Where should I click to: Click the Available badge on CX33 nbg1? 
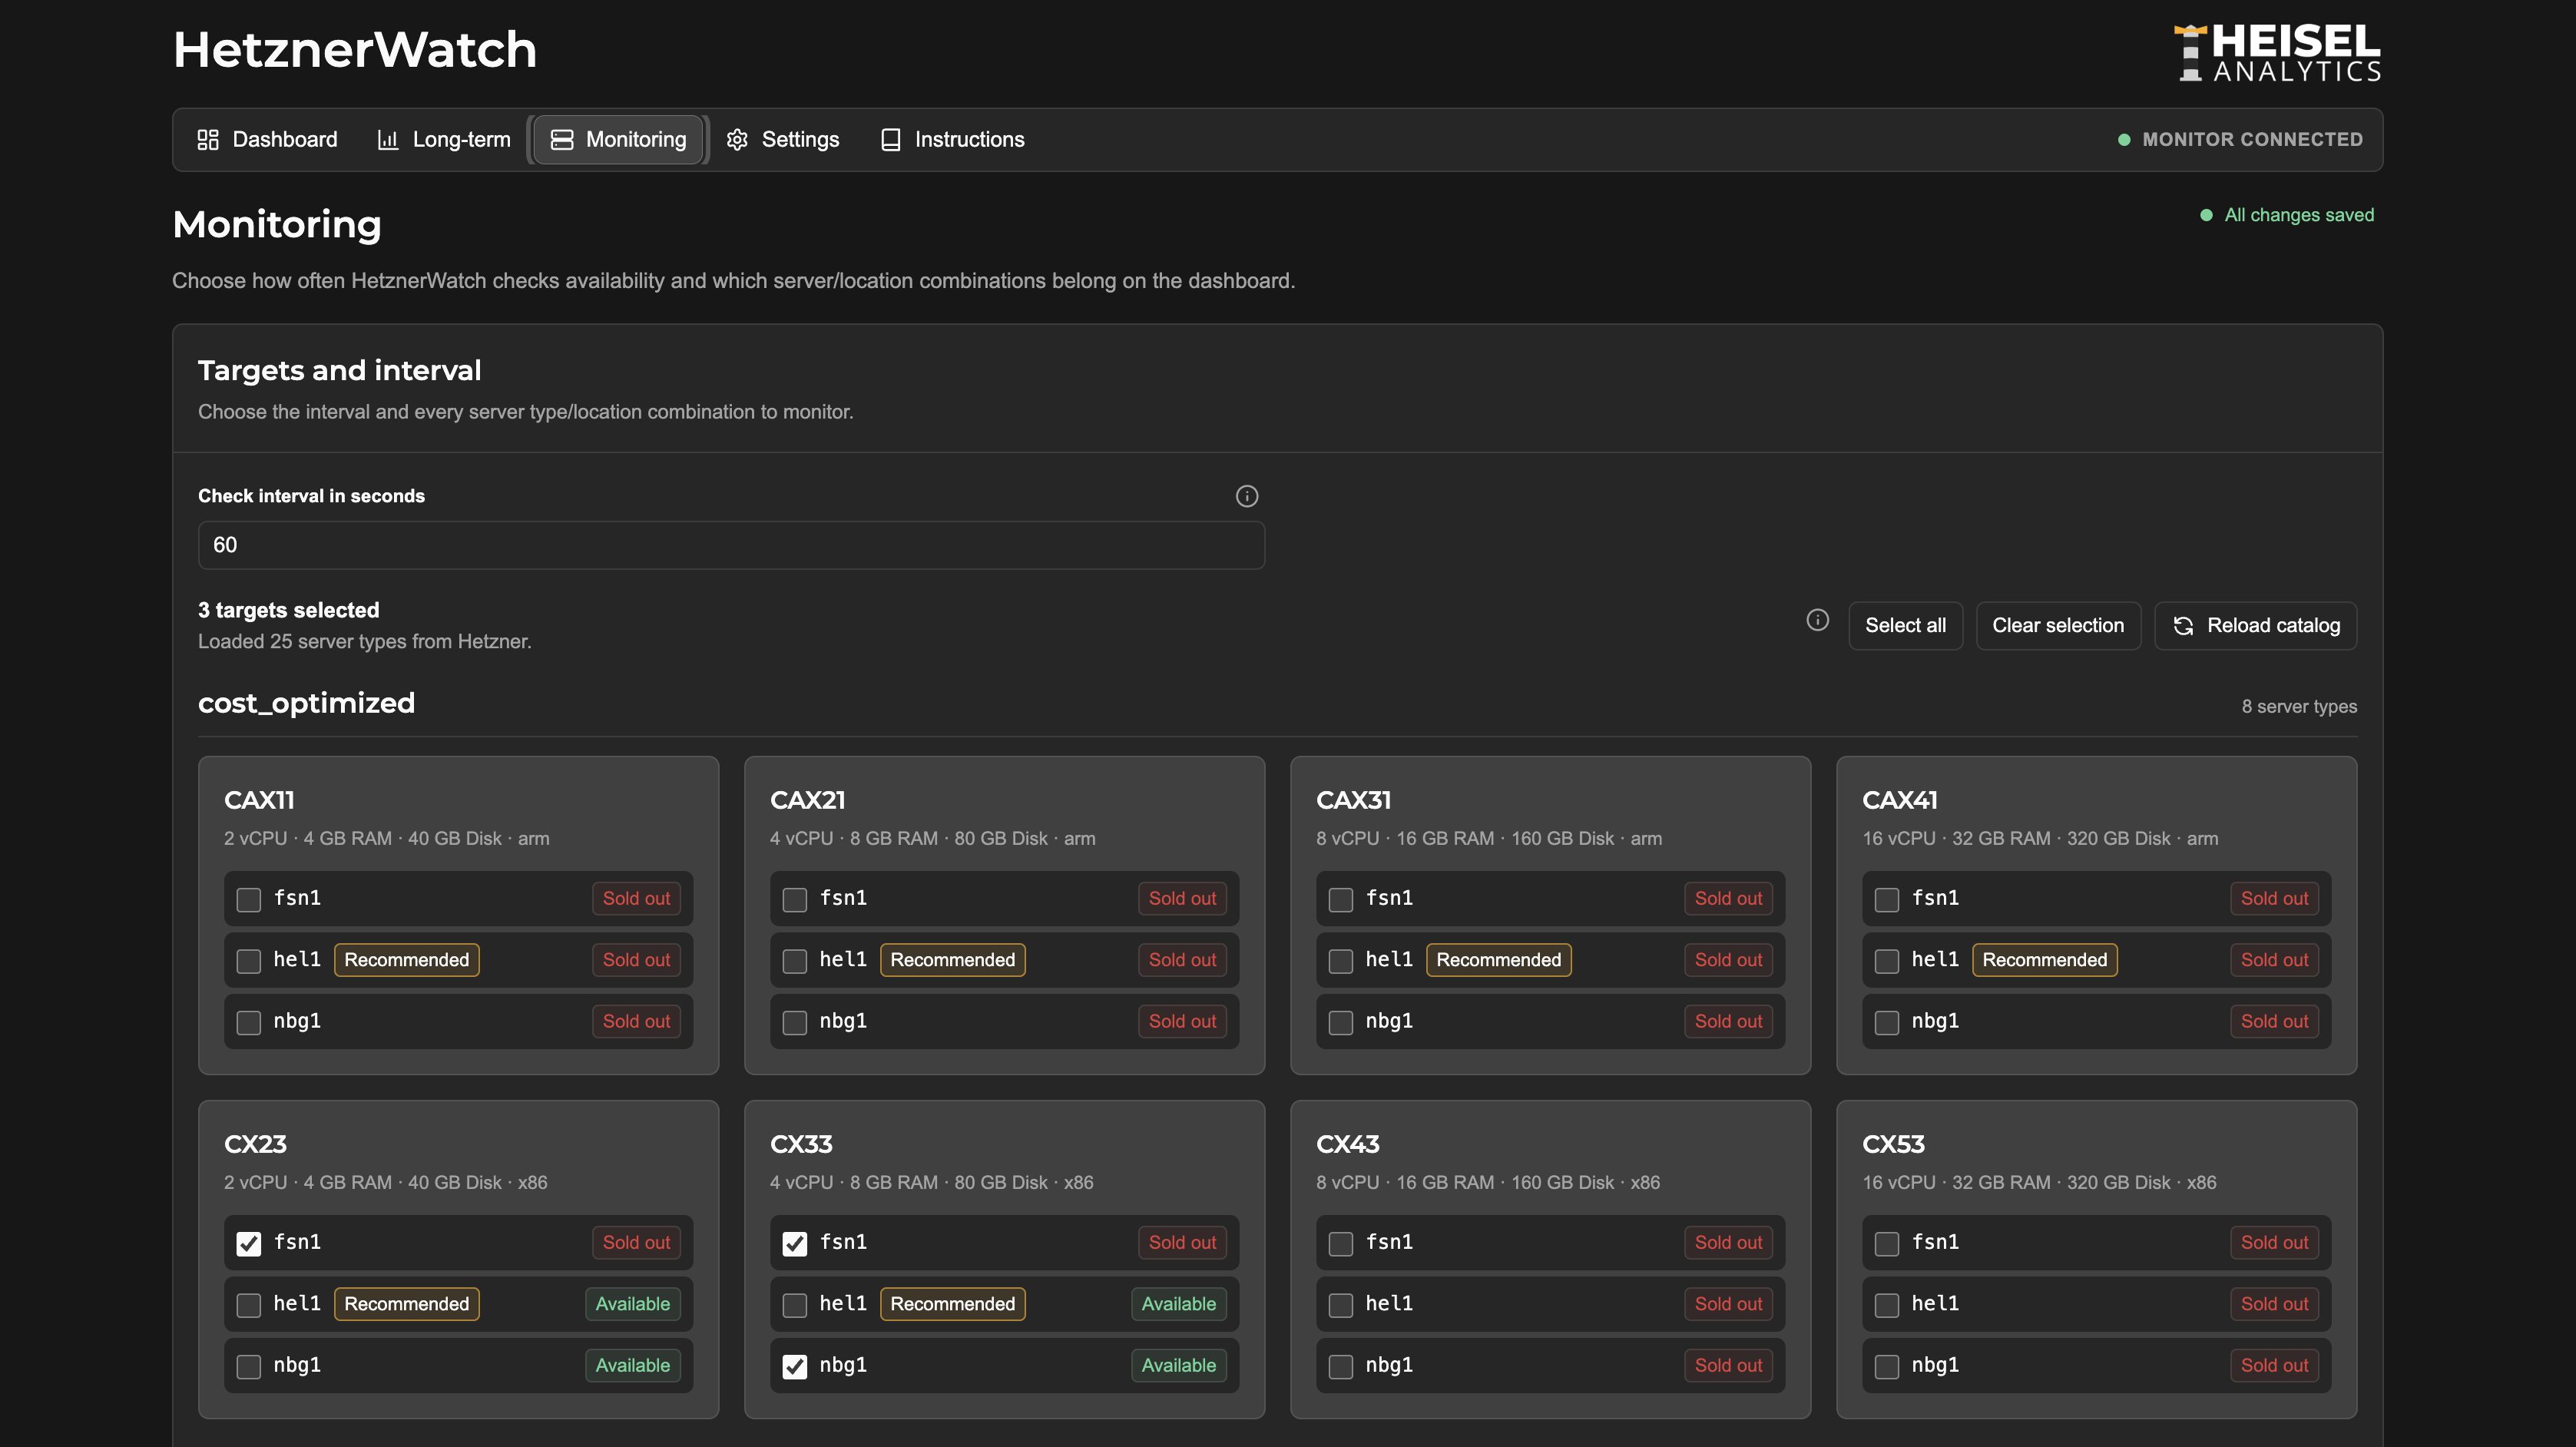click(x=1179, y=1366)
